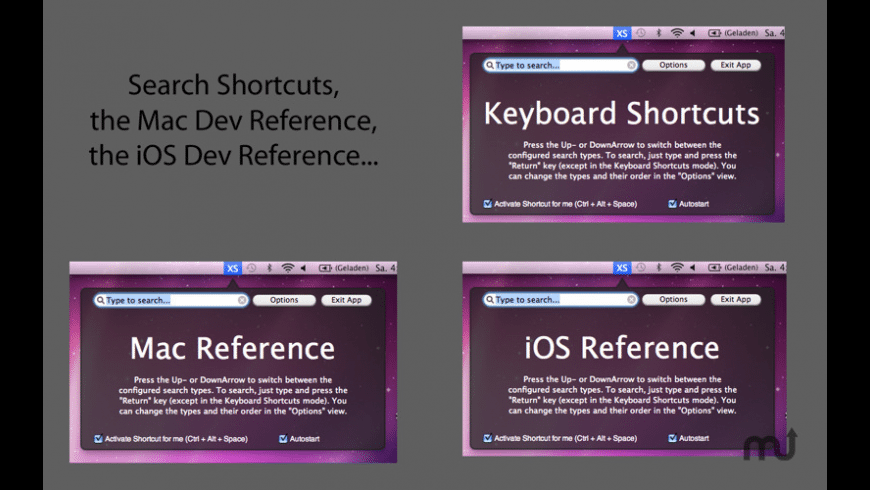Open Wi-Fi icon above Mac Reference panel
The width and height of the screenshot is (870, 490).
click(x=287, y=268)
